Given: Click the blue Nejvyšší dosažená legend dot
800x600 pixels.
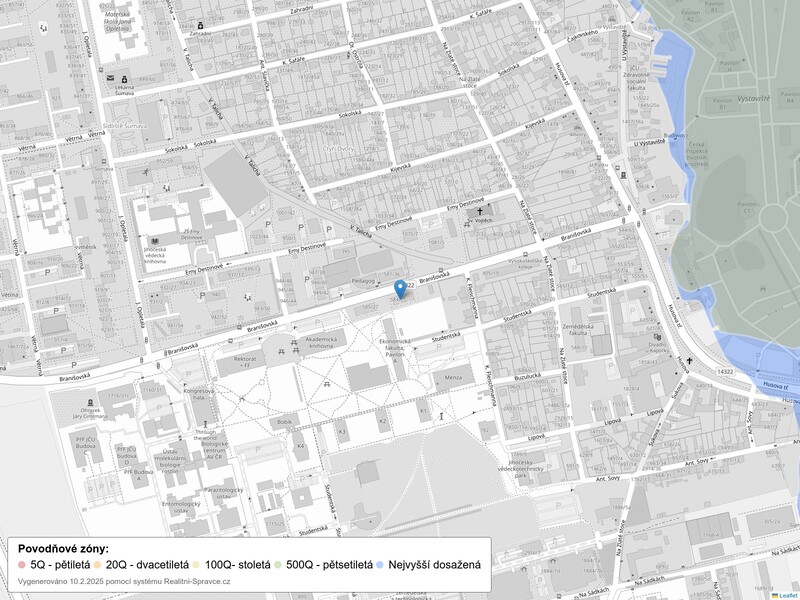Looking at the screenshot, I should 380,565.
